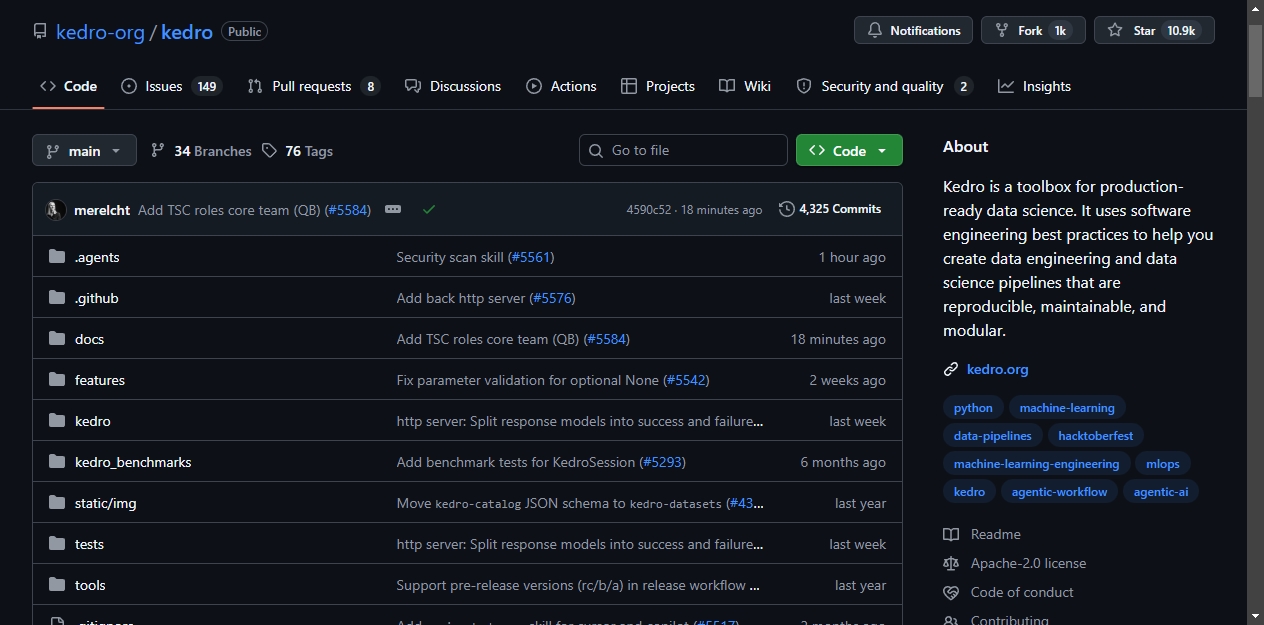Open the 1k fork count badge
The height and width of the screenshot is (625, 1264).
1060,31
